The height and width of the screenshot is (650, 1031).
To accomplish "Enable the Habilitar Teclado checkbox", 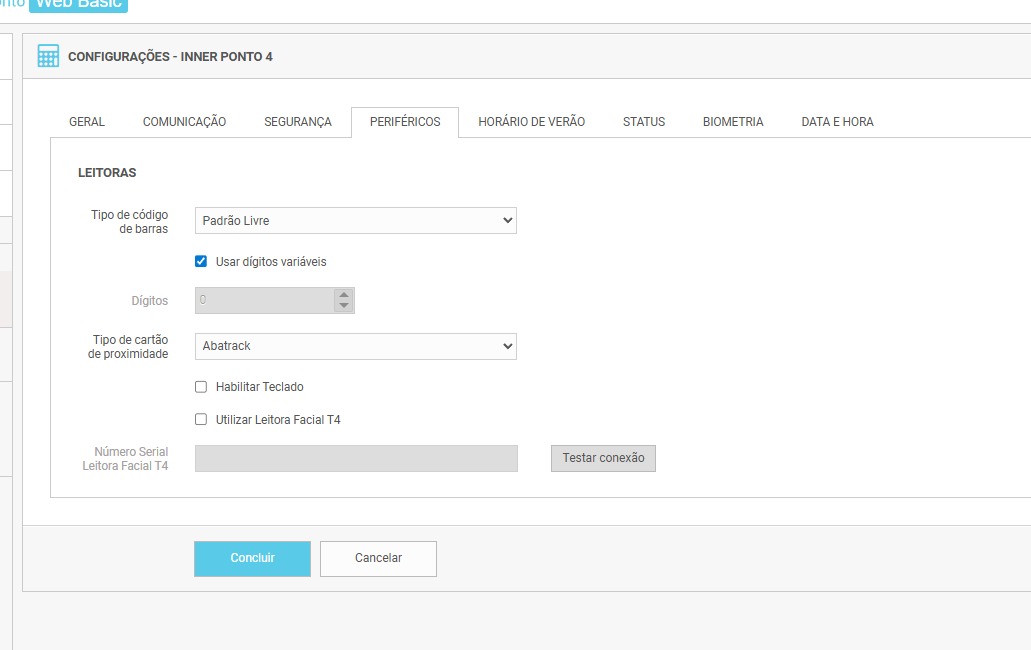I will (x=201, y=387).
